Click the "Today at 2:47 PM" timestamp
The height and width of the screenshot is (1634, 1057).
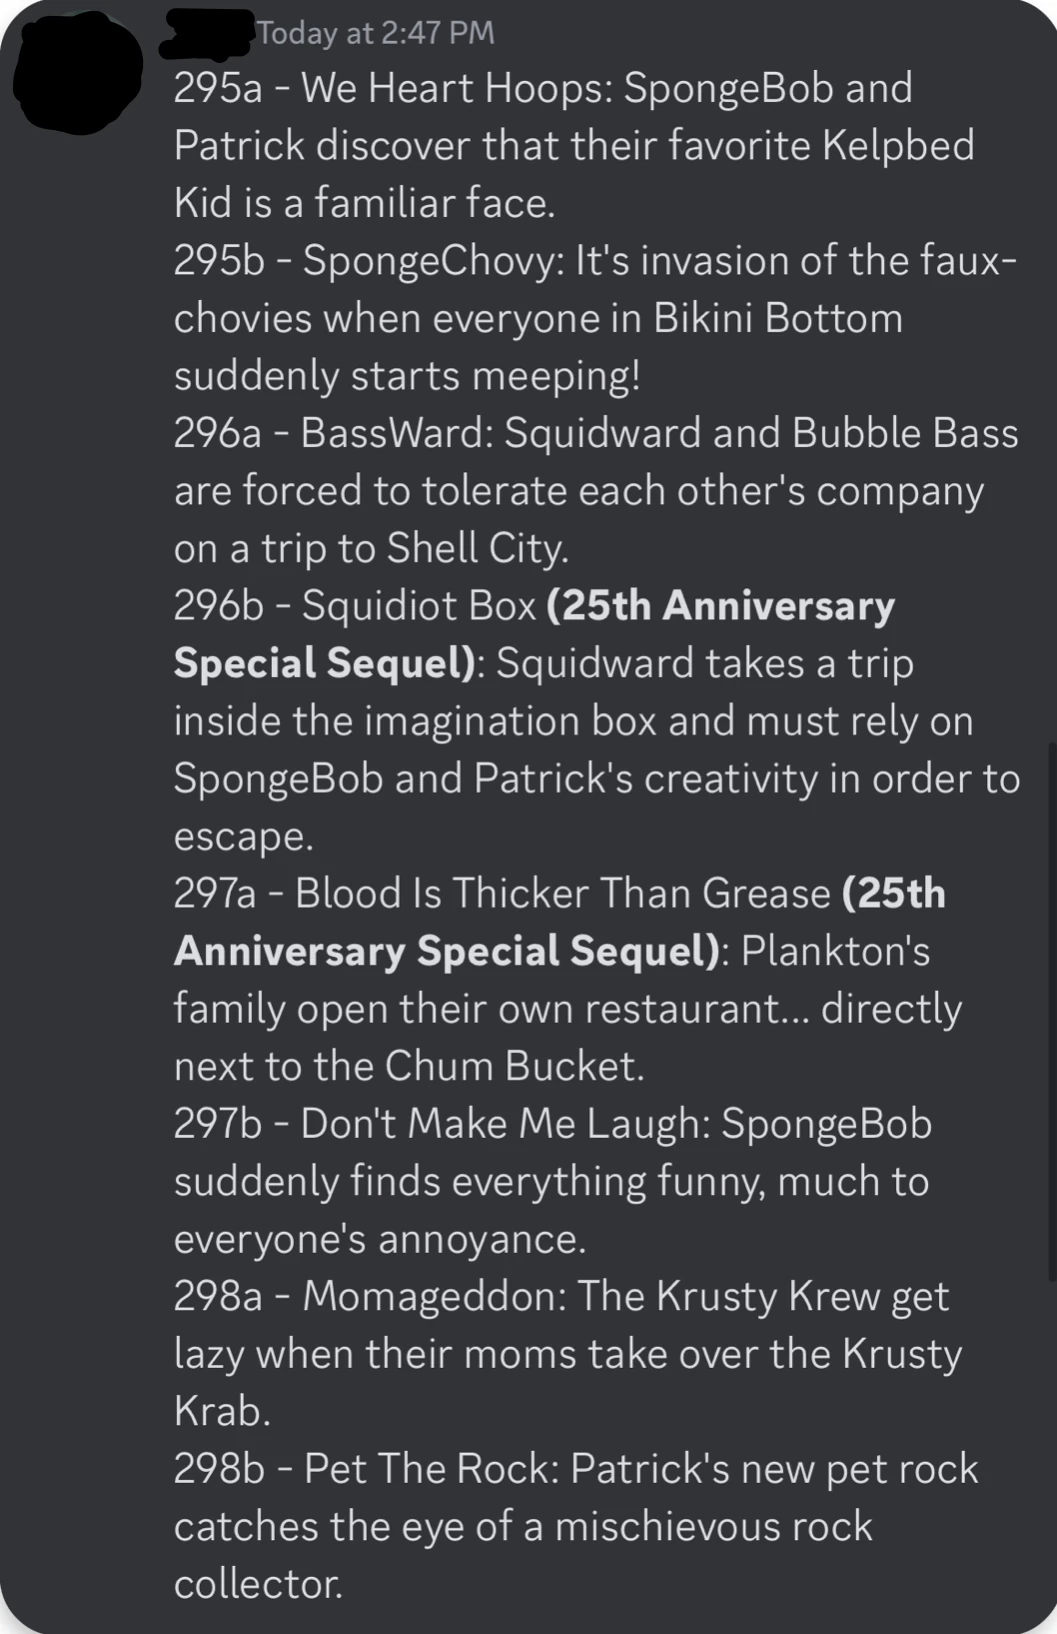point(376,33)
